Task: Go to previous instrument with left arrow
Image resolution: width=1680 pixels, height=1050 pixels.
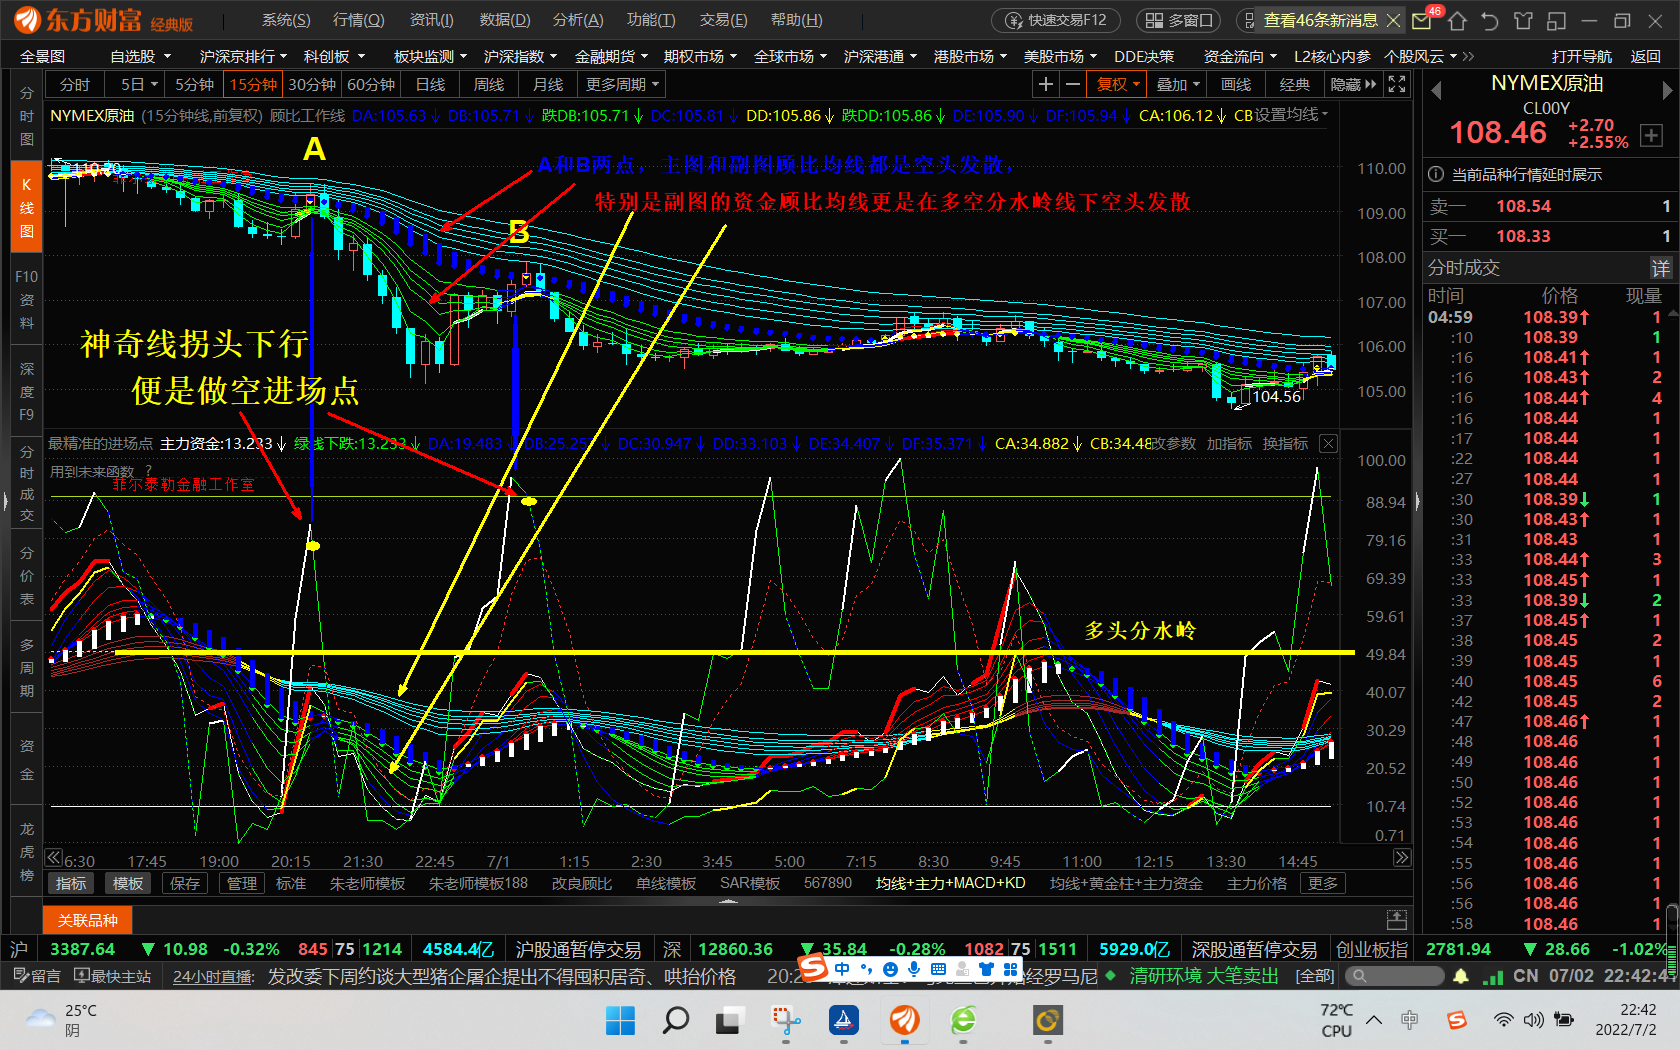Action: 1436,91
